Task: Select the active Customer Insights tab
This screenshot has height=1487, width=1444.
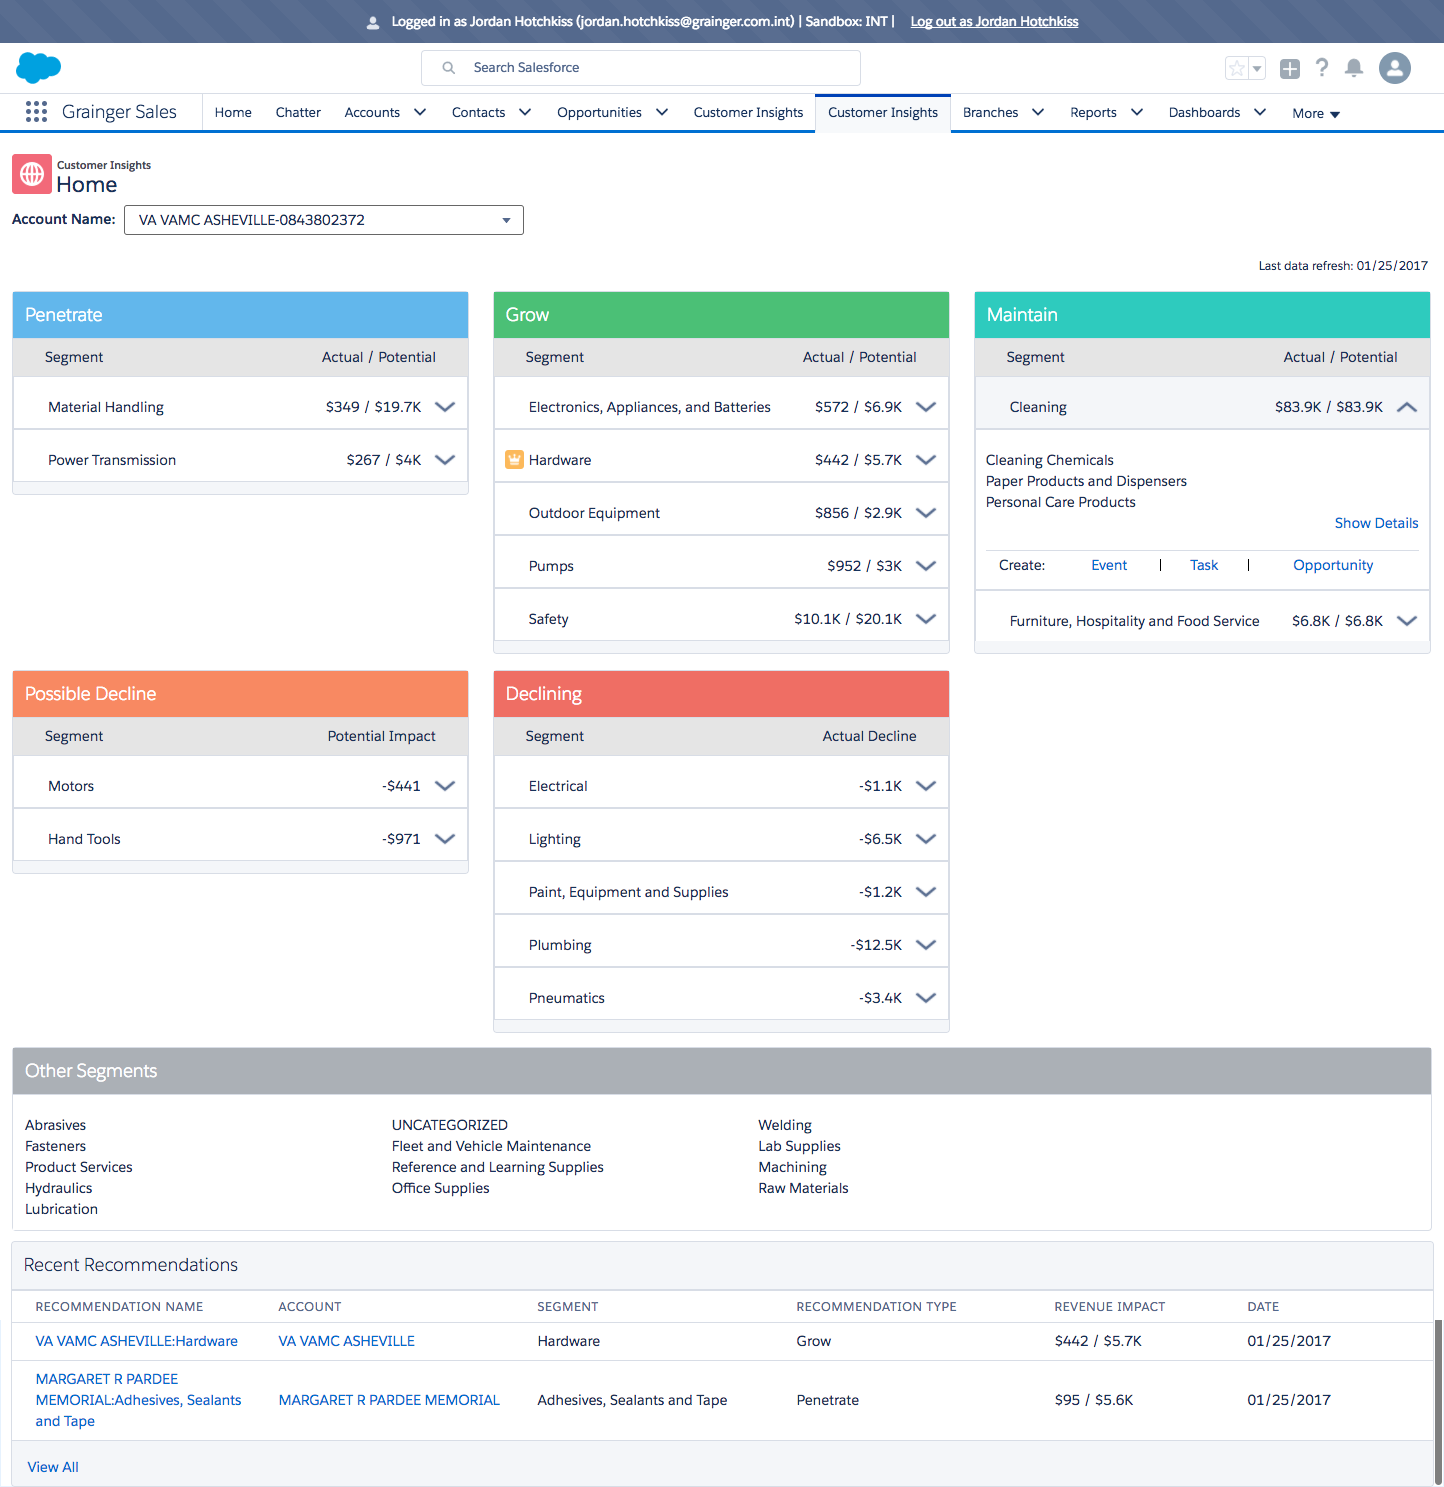Action: coord(883,112)
